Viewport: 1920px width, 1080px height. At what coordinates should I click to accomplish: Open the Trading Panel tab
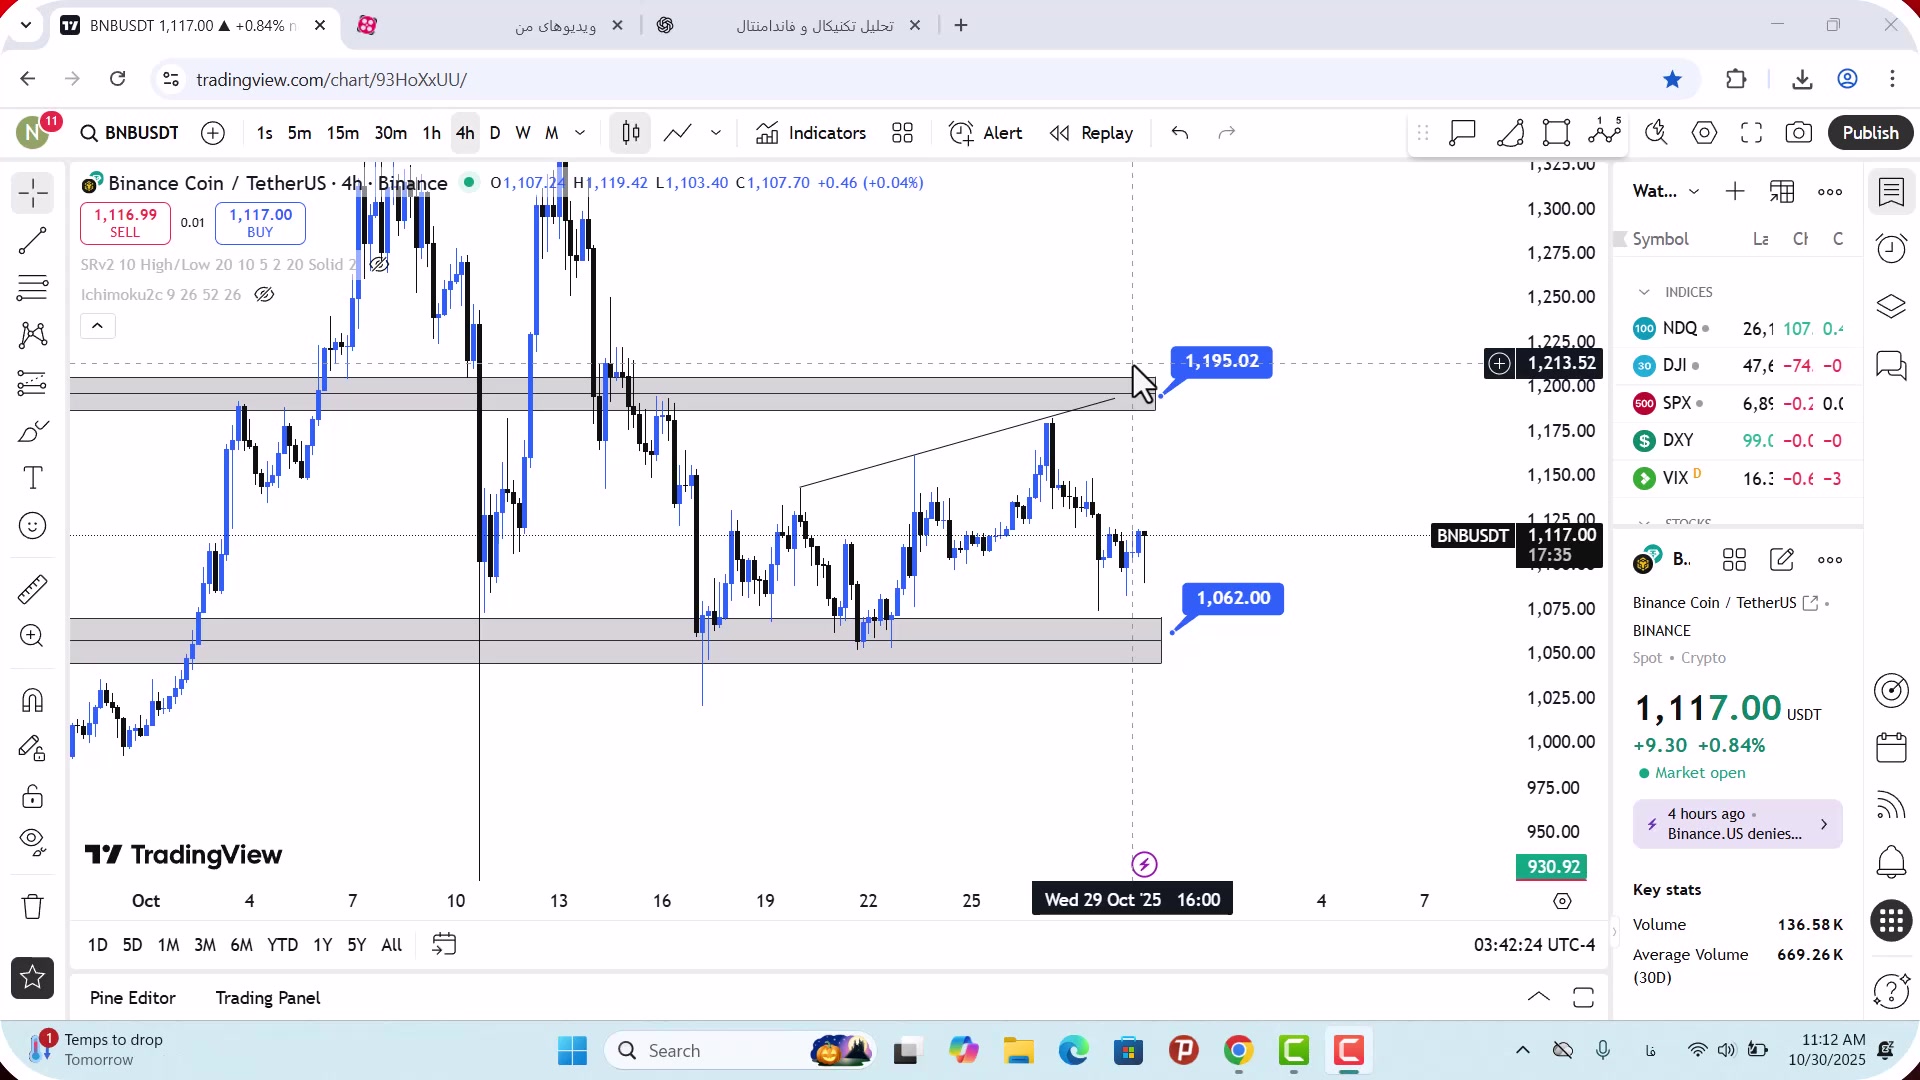268,999
